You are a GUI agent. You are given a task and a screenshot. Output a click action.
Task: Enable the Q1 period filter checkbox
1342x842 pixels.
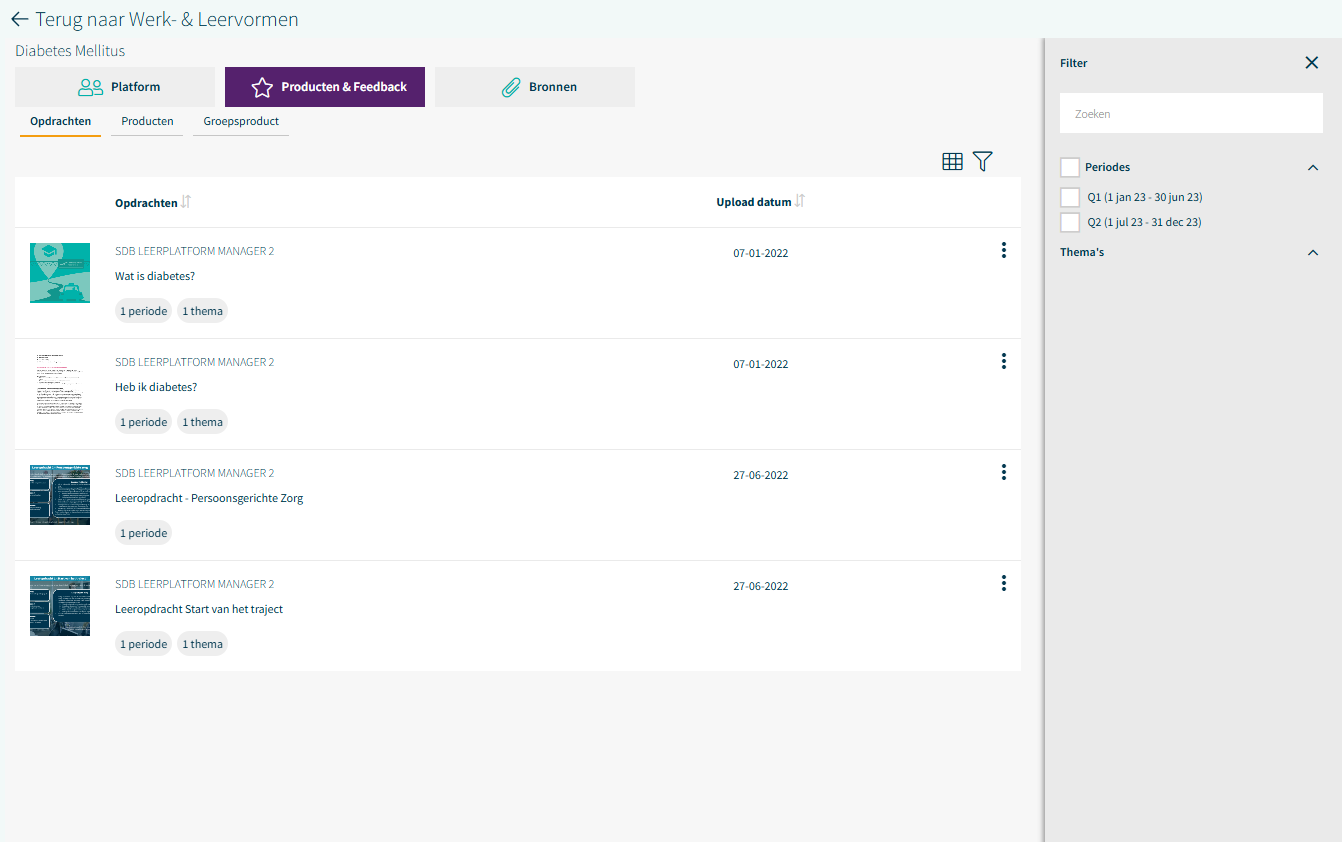pyautogui.click(x=1070, y=197)
